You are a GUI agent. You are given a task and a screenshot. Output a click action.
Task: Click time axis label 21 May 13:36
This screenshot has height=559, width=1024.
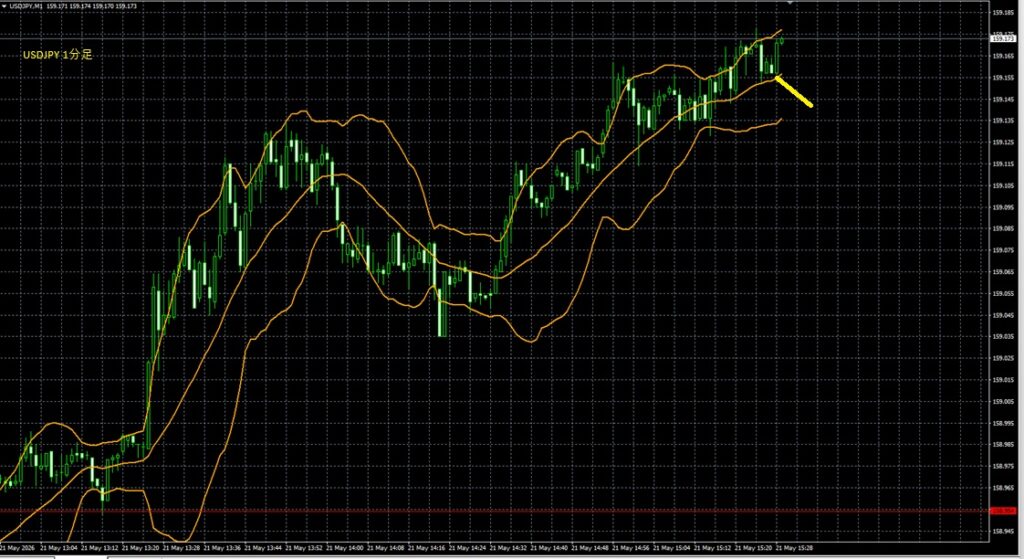[222, 548]
